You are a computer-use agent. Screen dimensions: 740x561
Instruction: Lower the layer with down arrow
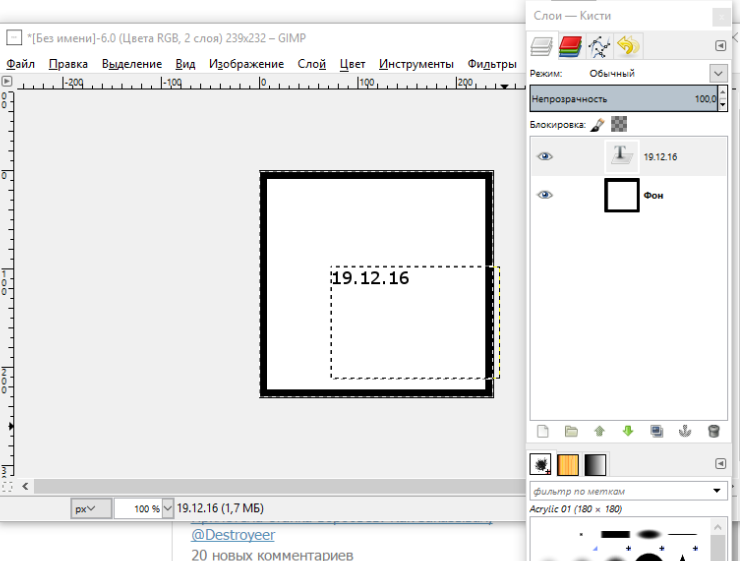pos(628,431)
